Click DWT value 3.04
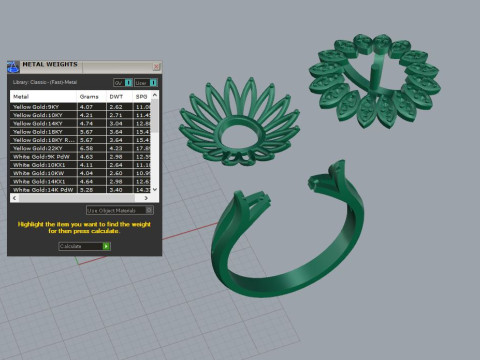 point(116,123)
